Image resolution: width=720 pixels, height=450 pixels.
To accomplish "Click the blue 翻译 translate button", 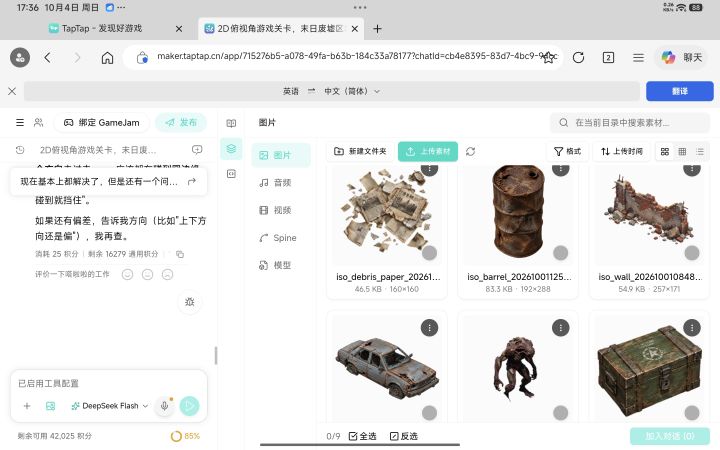I will coord(680,91).
